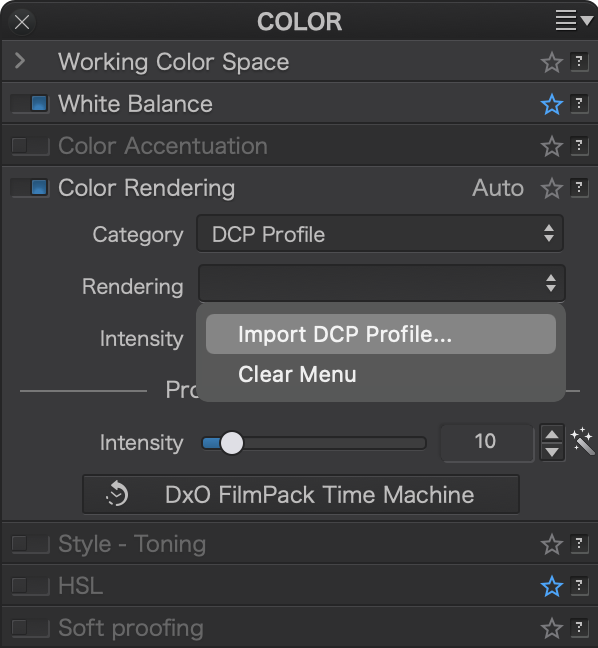The image size is (598, 648).
Task: Click the DxO FilmPack Time Machine button
Action: coord(301,494)
